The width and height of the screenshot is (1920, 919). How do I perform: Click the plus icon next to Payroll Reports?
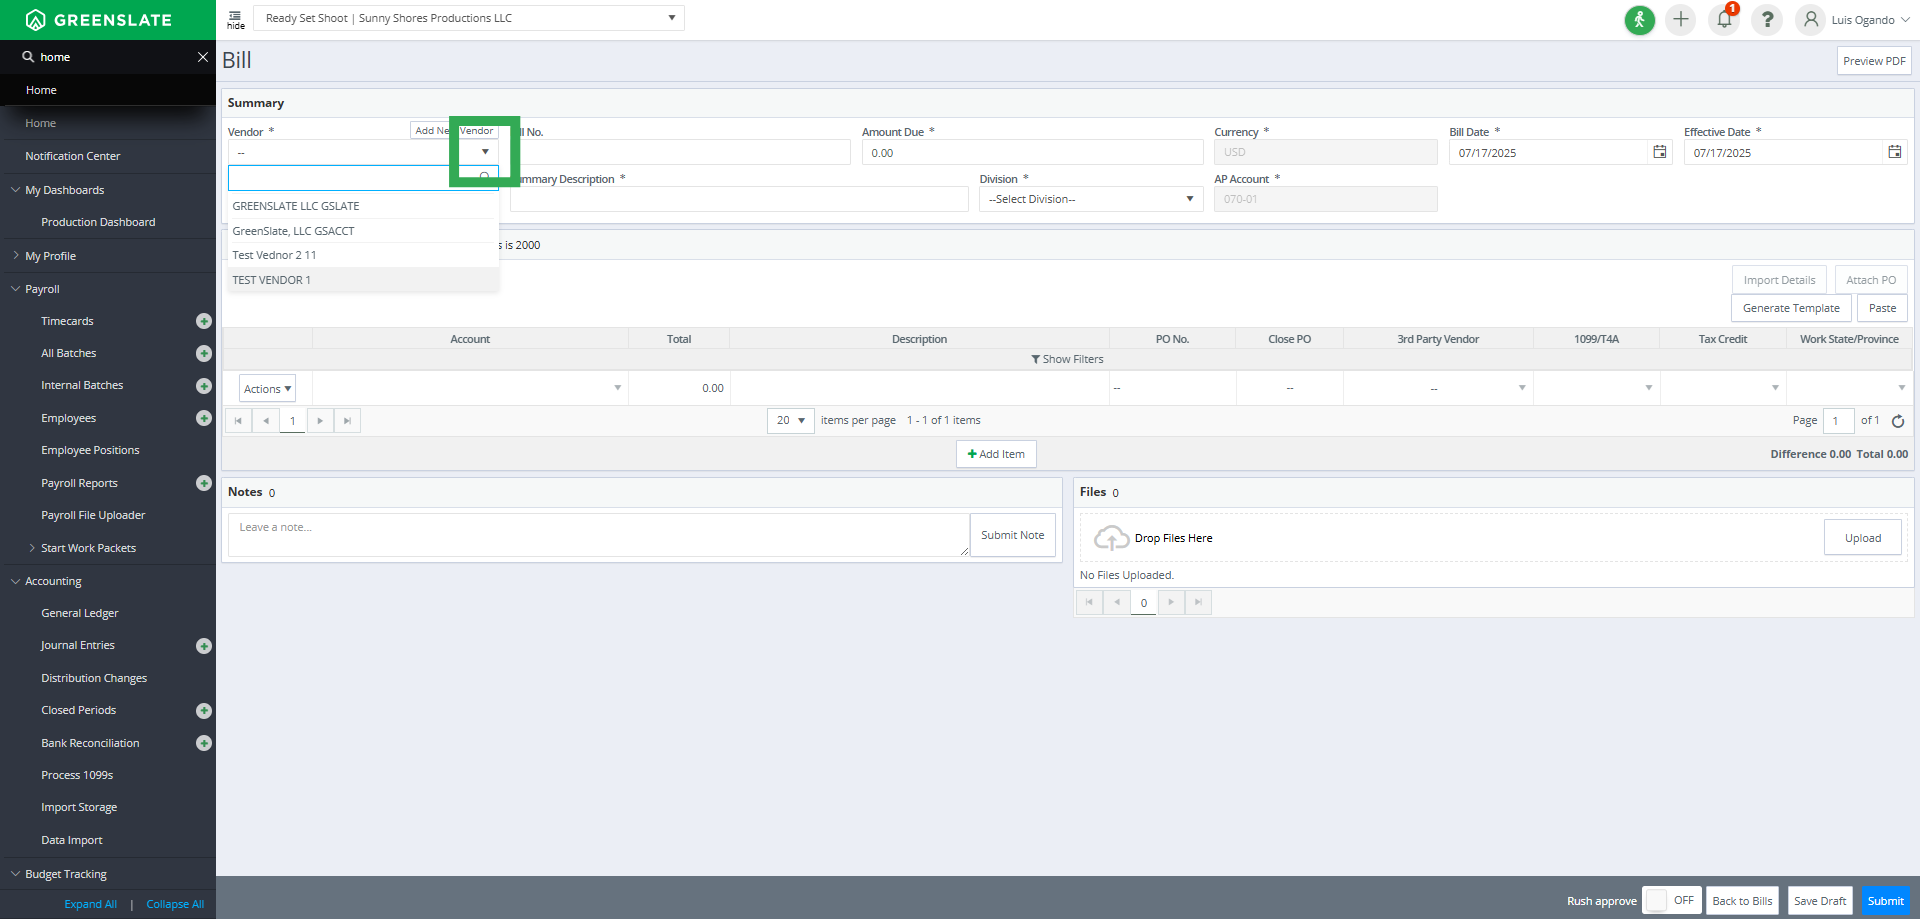204,483
